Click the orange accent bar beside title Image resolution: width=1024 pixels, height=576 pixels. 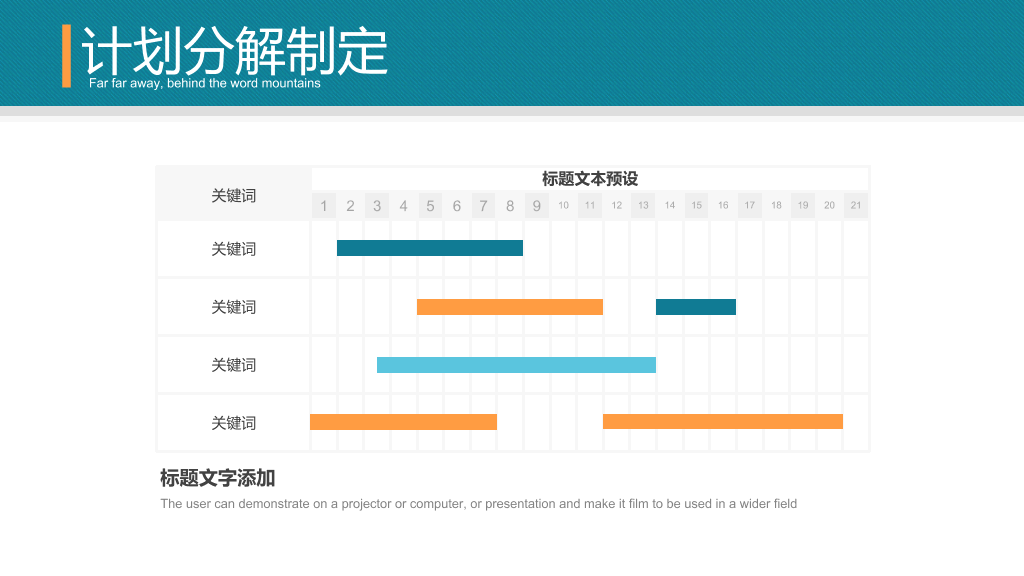click(67, 56)
